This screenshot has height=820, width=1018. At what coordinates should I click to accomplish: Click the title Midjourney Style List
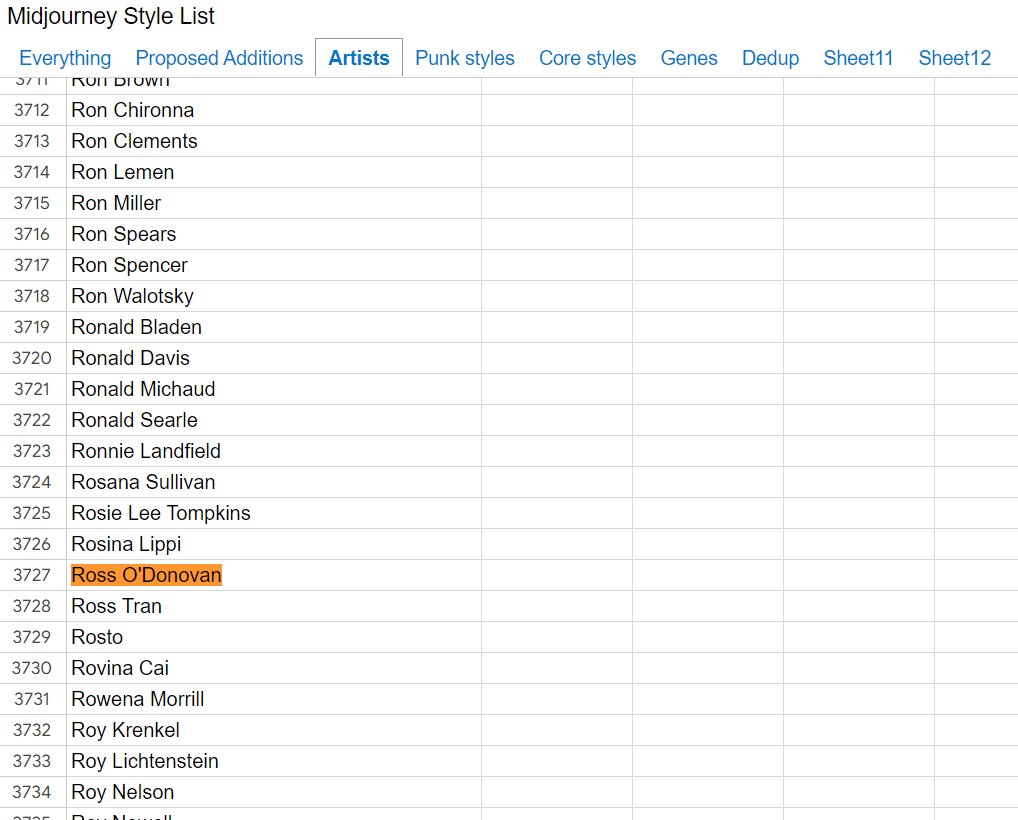click(111, 16)
